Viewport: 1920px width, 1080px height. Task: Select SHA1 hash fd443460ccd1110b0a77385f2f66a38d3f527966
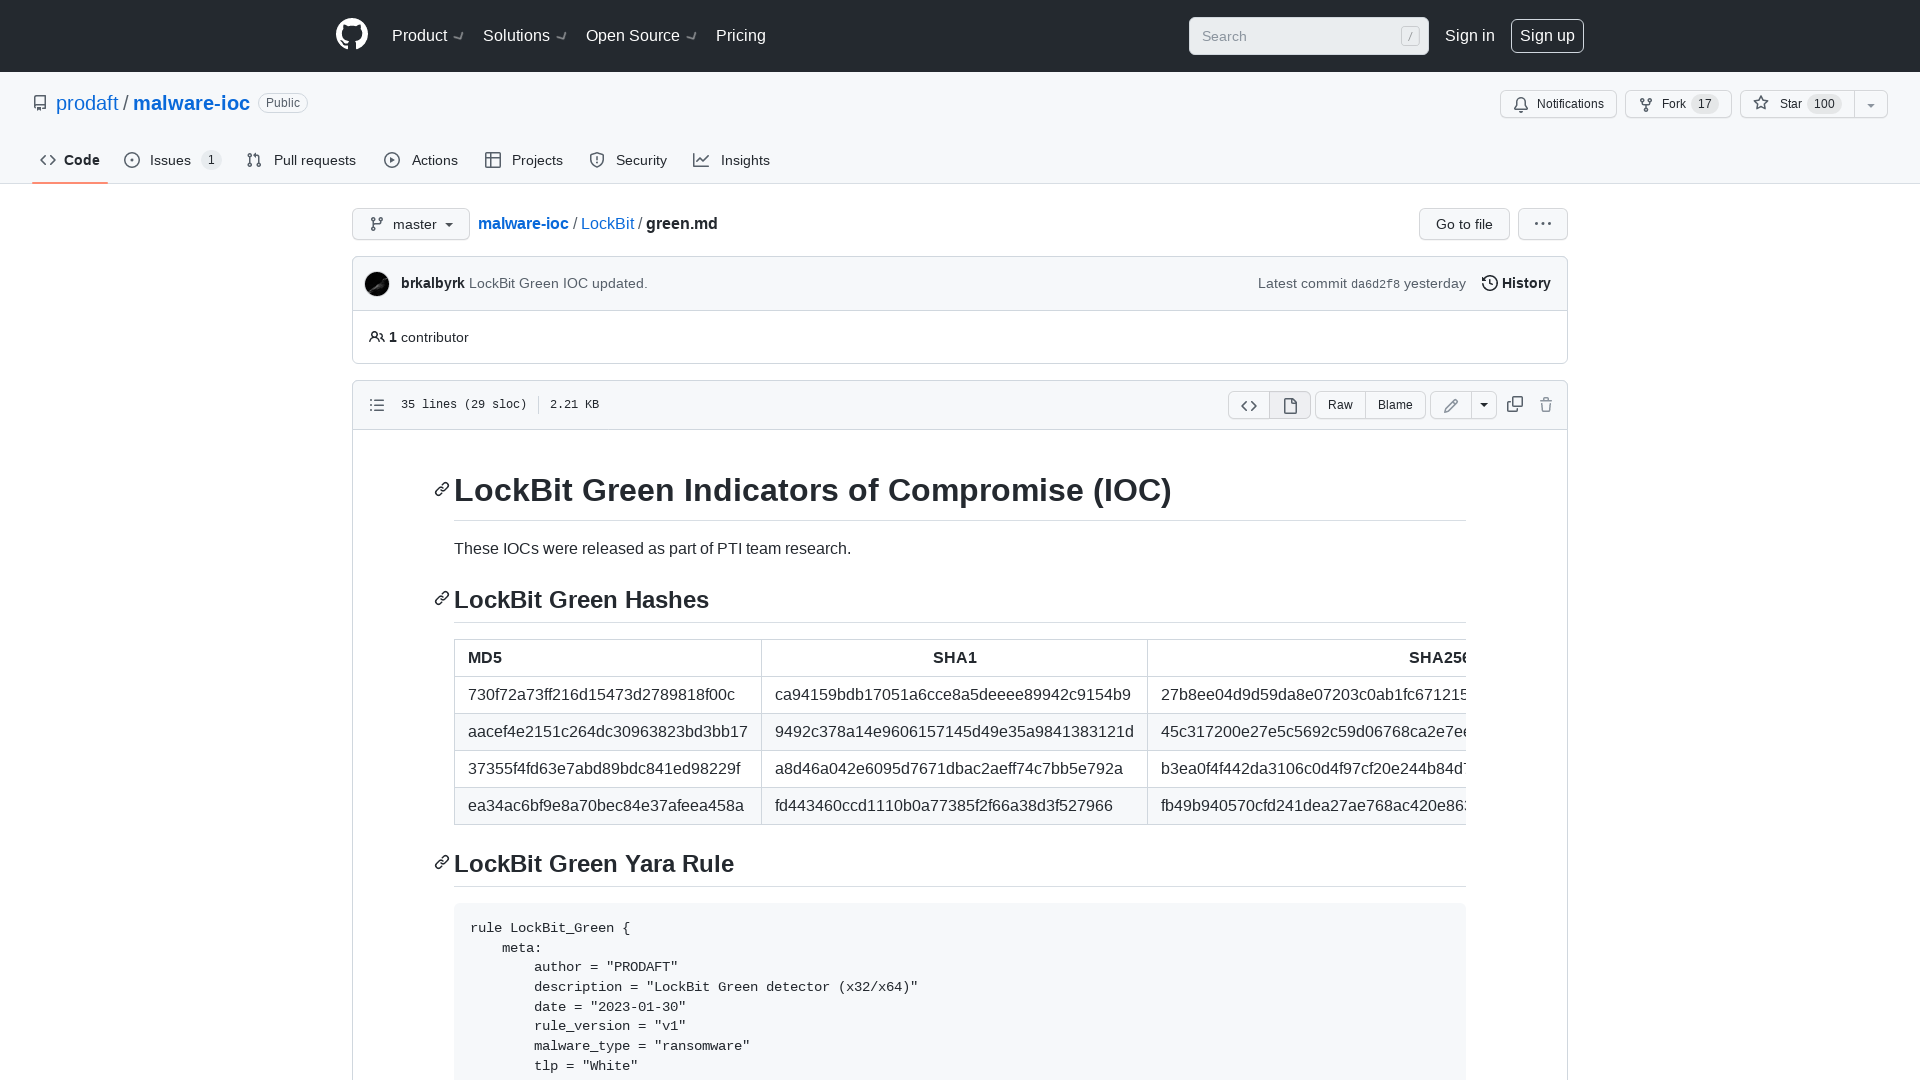click(x=944, y=805)
